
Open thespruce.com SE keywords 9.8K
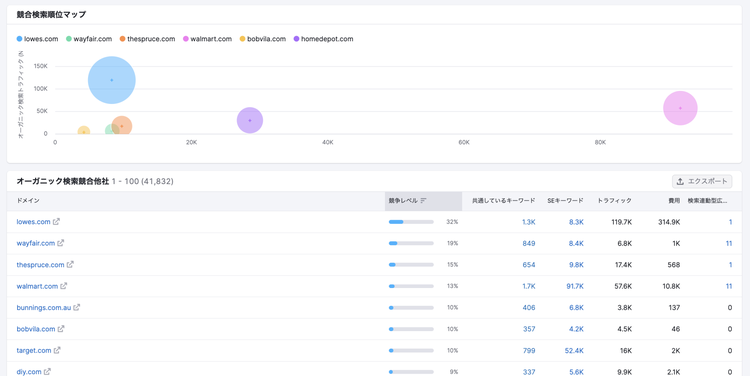(x=576, y=265)
